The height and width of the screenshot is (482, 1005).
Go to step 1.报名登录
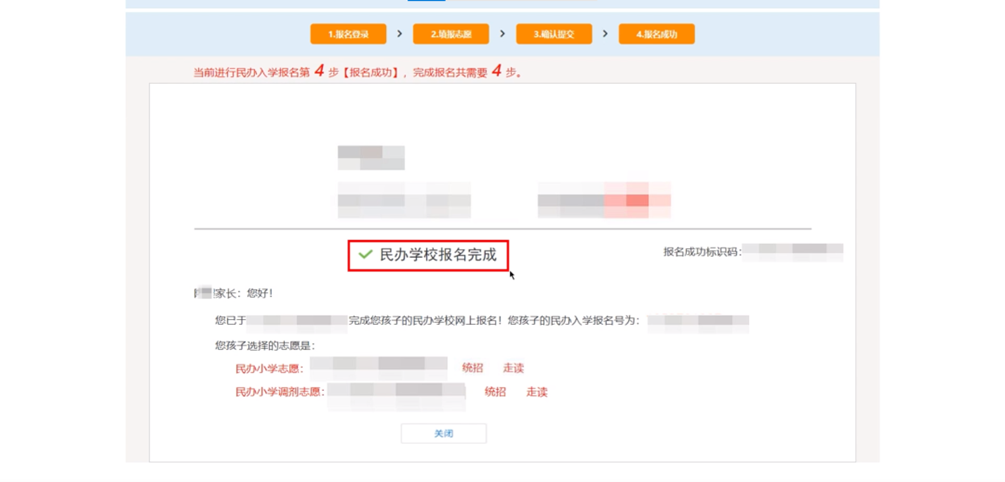click(x=348, y=34)
